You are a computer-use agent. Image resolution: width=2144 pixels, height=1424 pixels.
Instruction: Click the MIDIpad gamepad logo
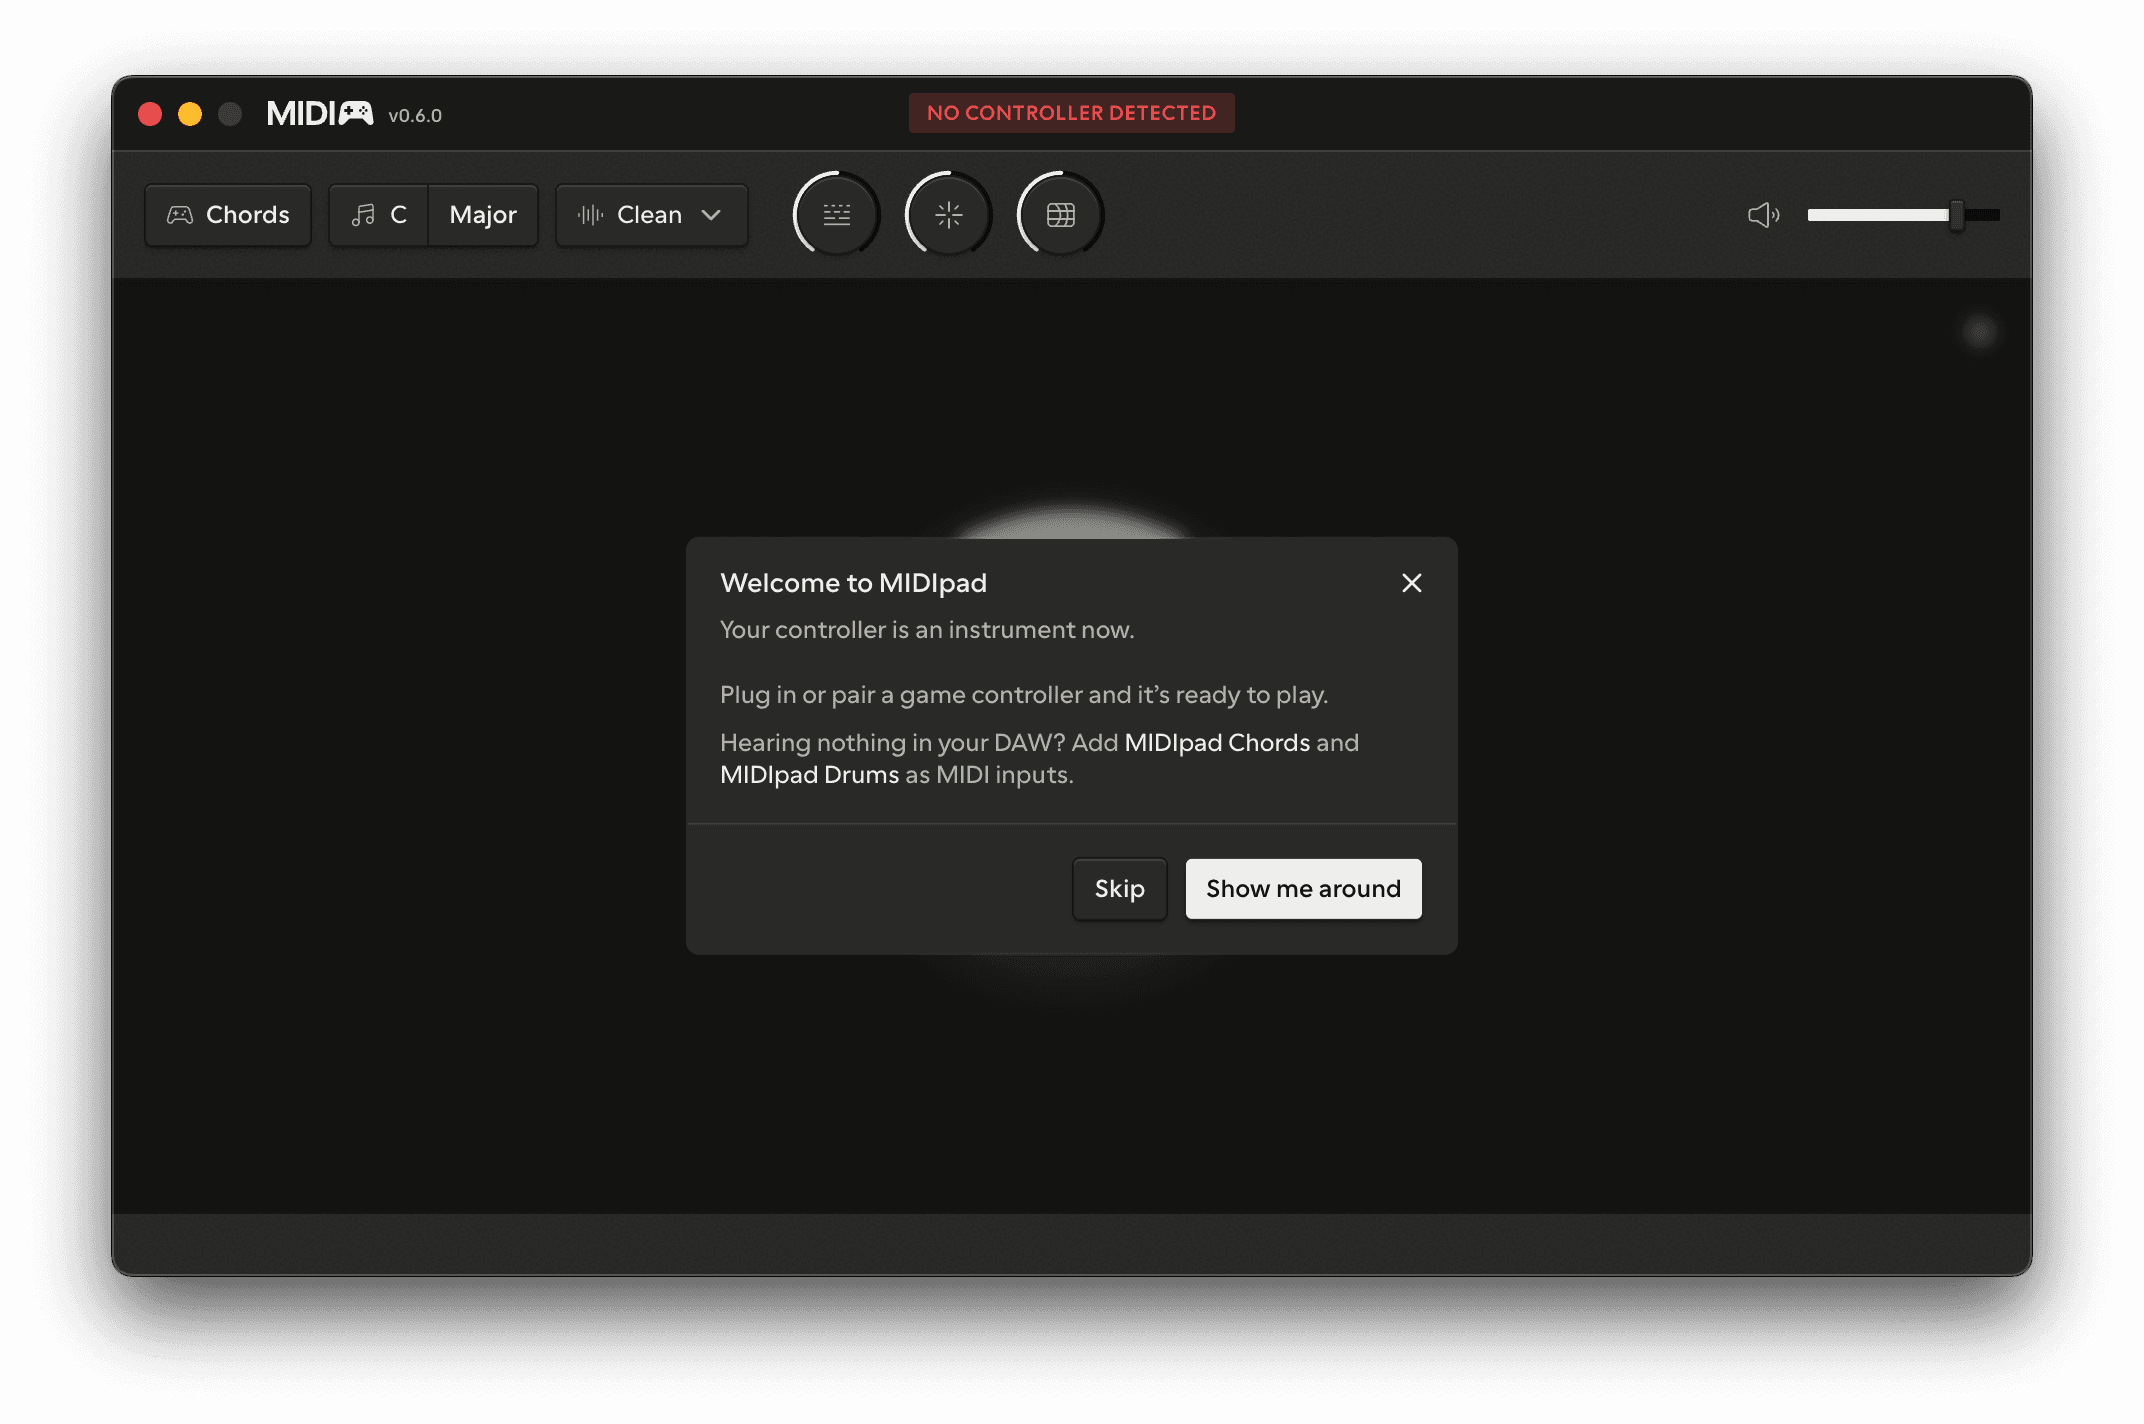pos(320,114)
